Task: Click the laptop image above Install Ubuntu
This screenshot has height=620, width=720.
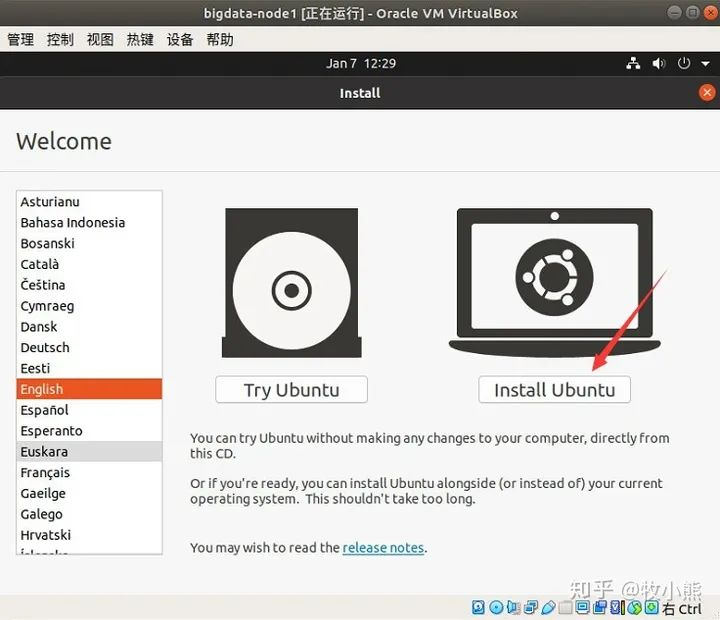Action: coord(554,283)
